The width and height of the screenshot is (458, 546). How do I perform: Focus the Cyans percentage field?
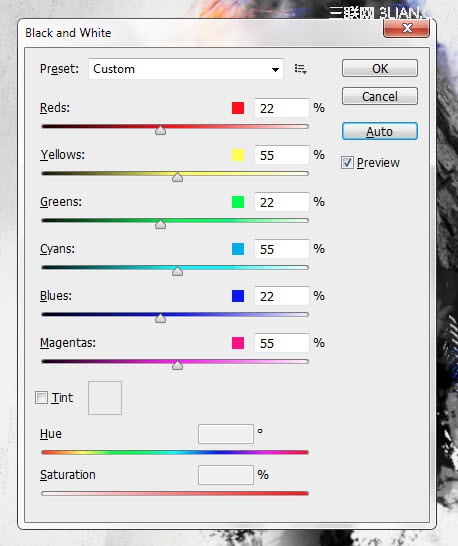(x=281, y=249)
